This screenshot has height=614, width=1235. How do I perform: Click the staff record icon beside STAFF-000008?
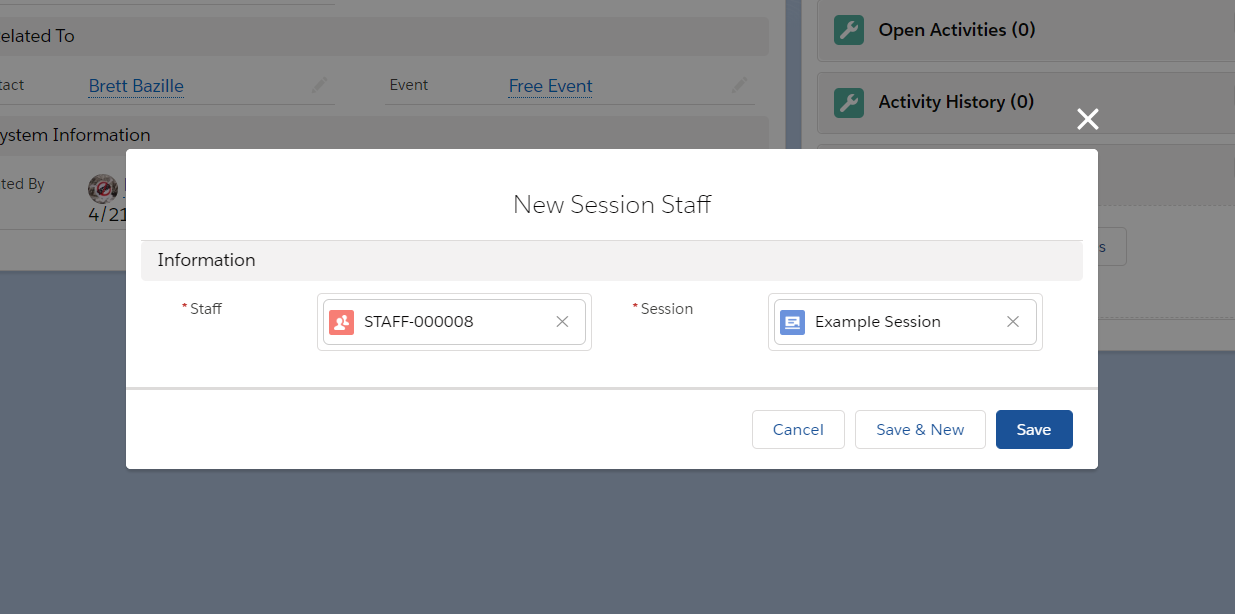342,322
